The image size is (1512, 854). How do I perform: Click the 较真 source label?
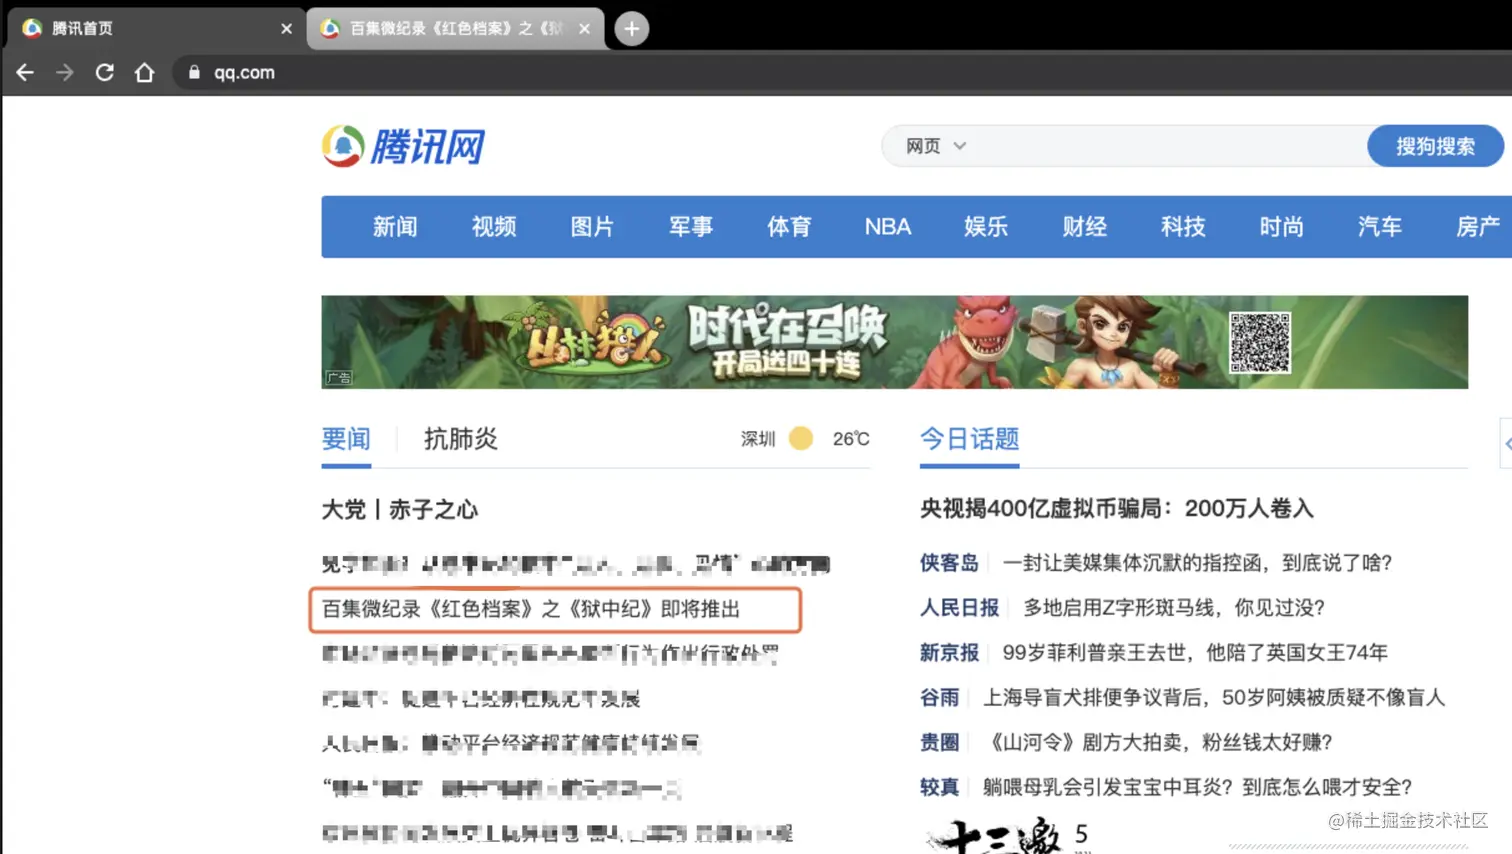[x=939, y=788]
